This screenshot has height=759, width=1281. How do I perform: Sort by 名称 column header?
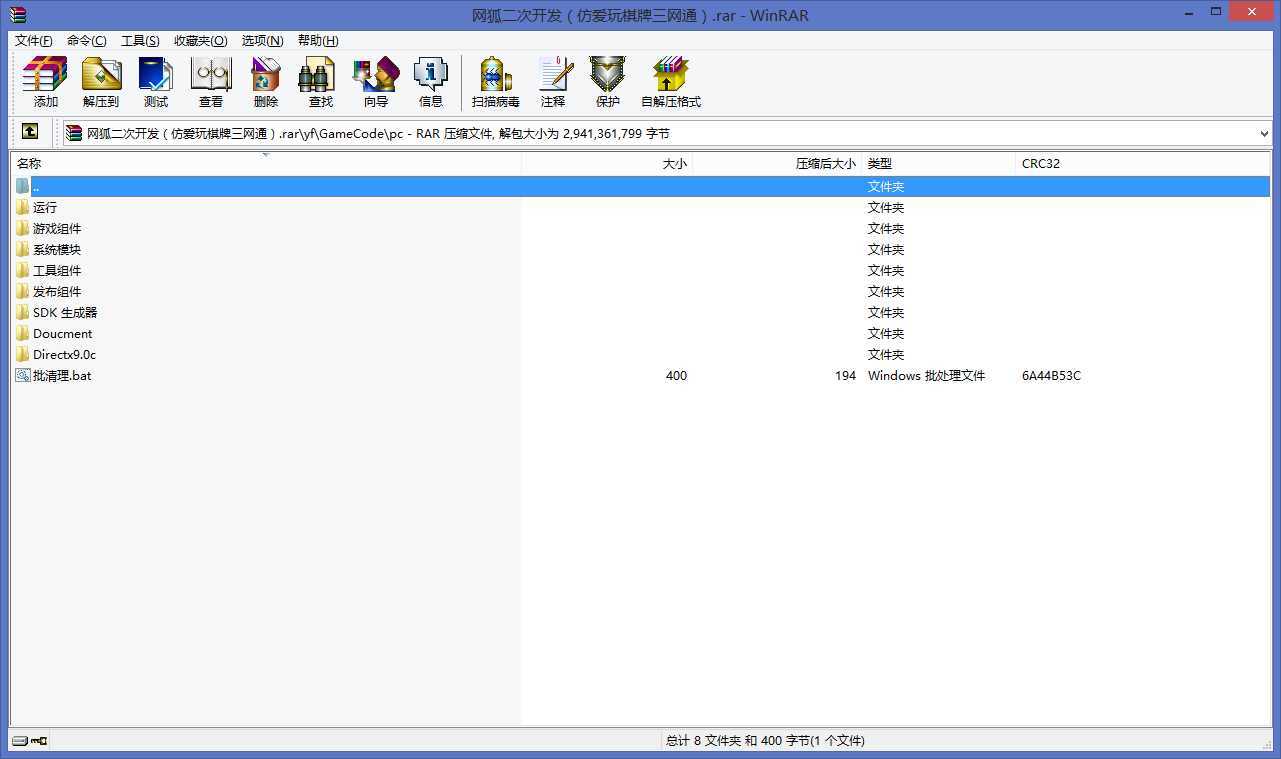point(30,163)
